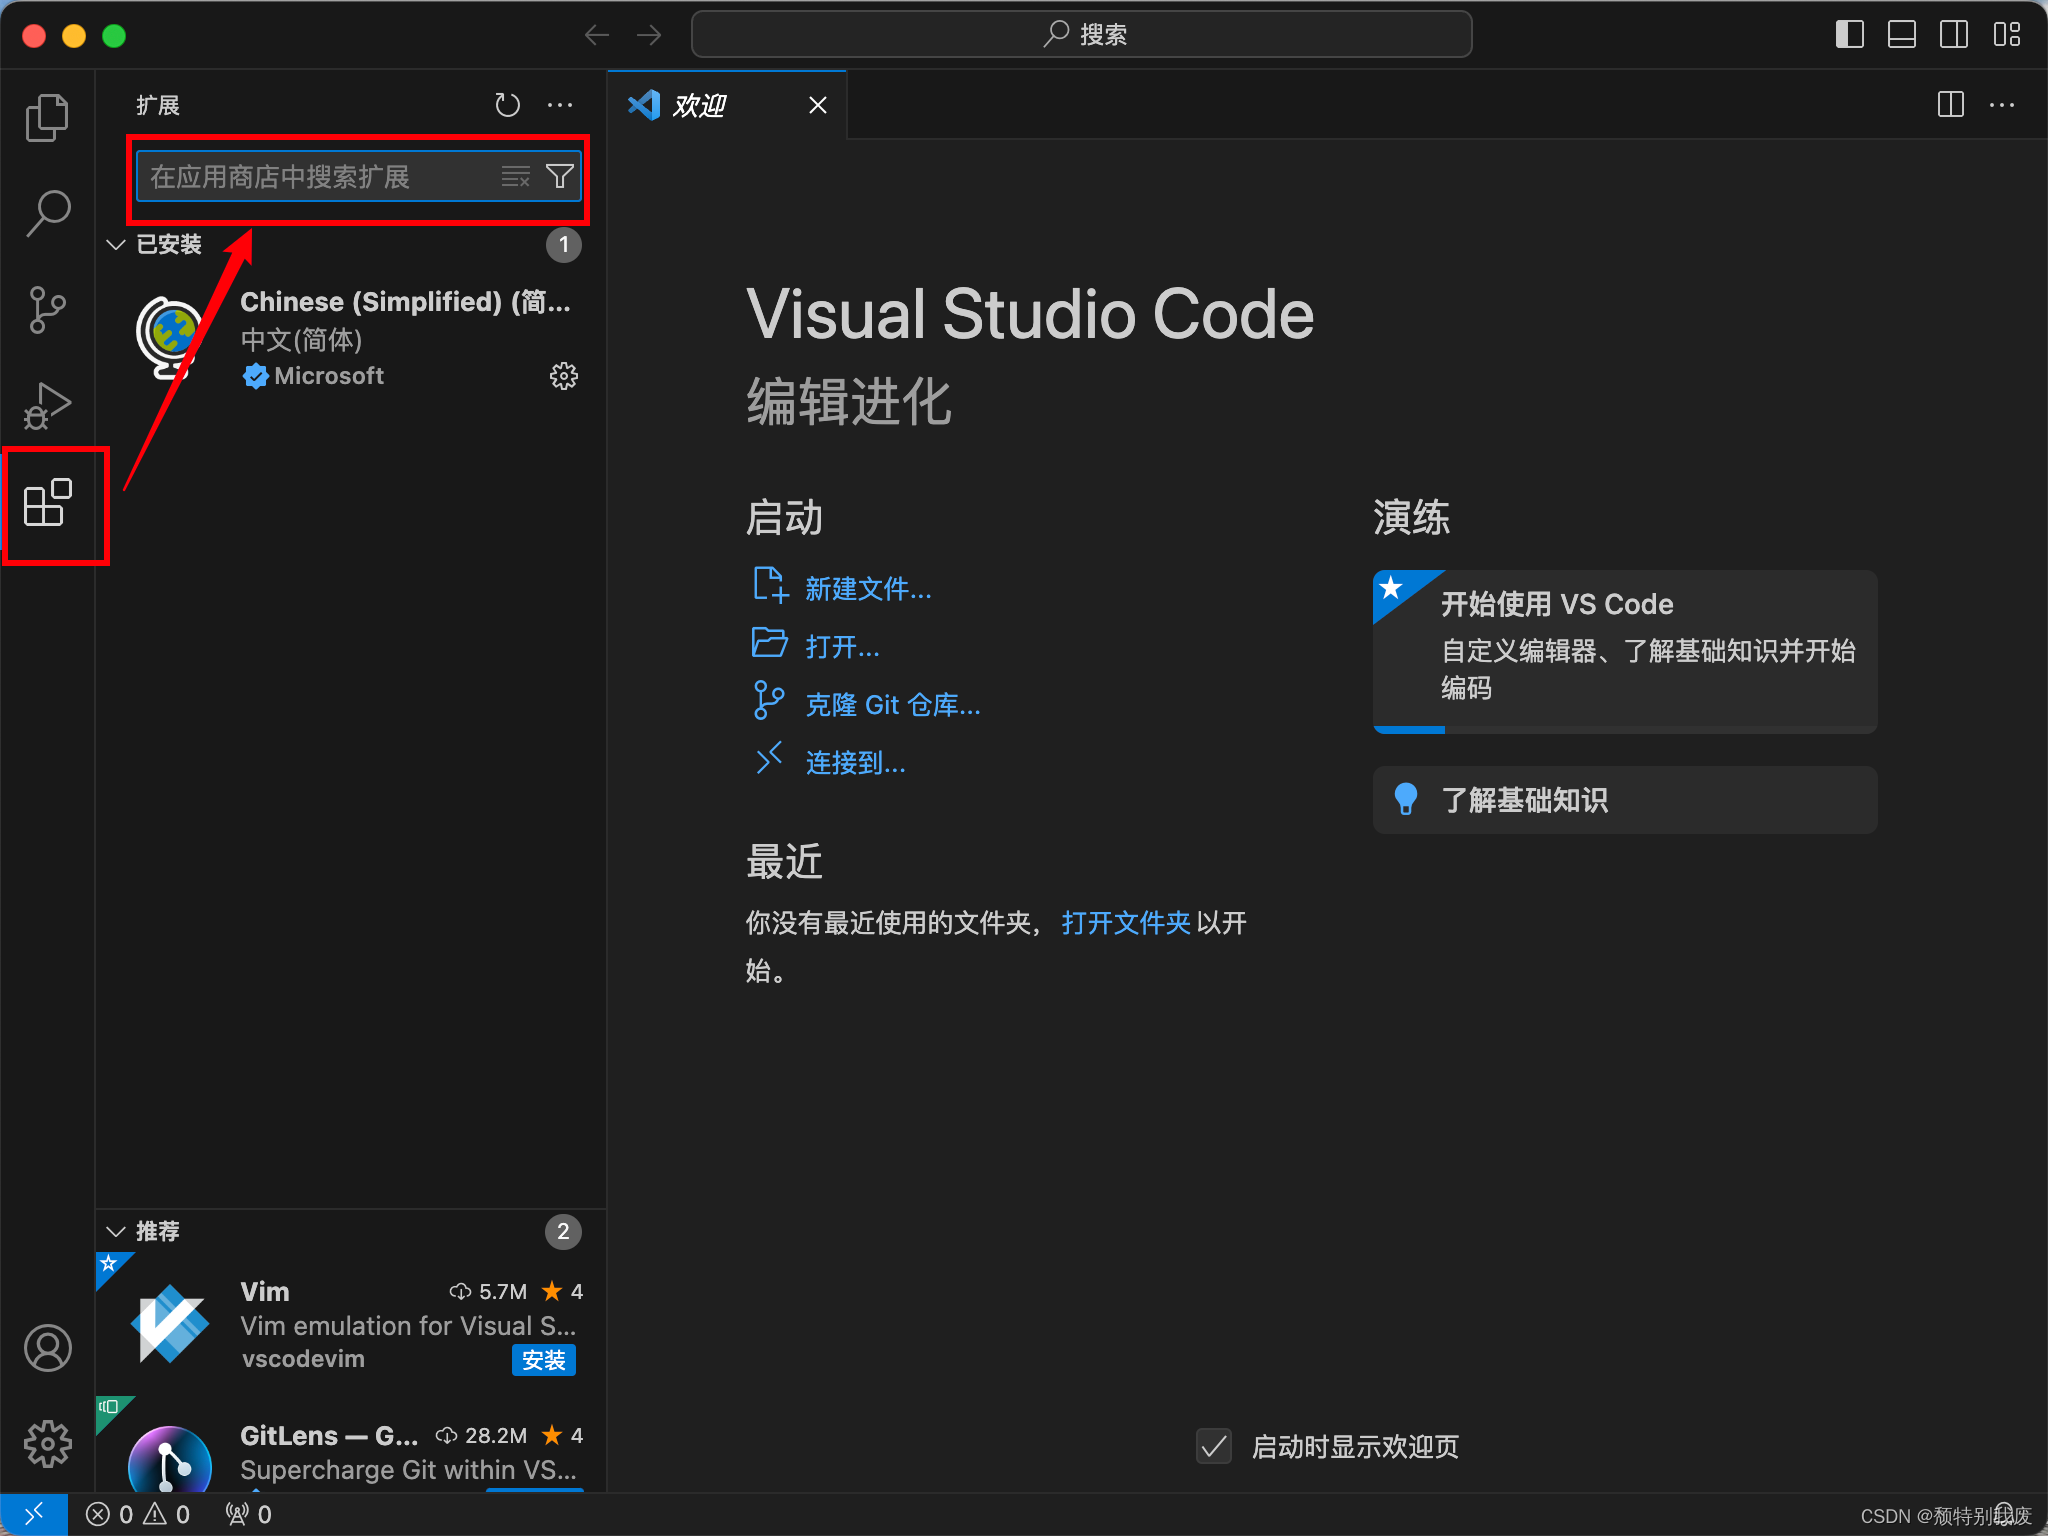Open the Manage gear in activity bar
This screenshot has height=1536, width=2048.
pos(48,1444)
